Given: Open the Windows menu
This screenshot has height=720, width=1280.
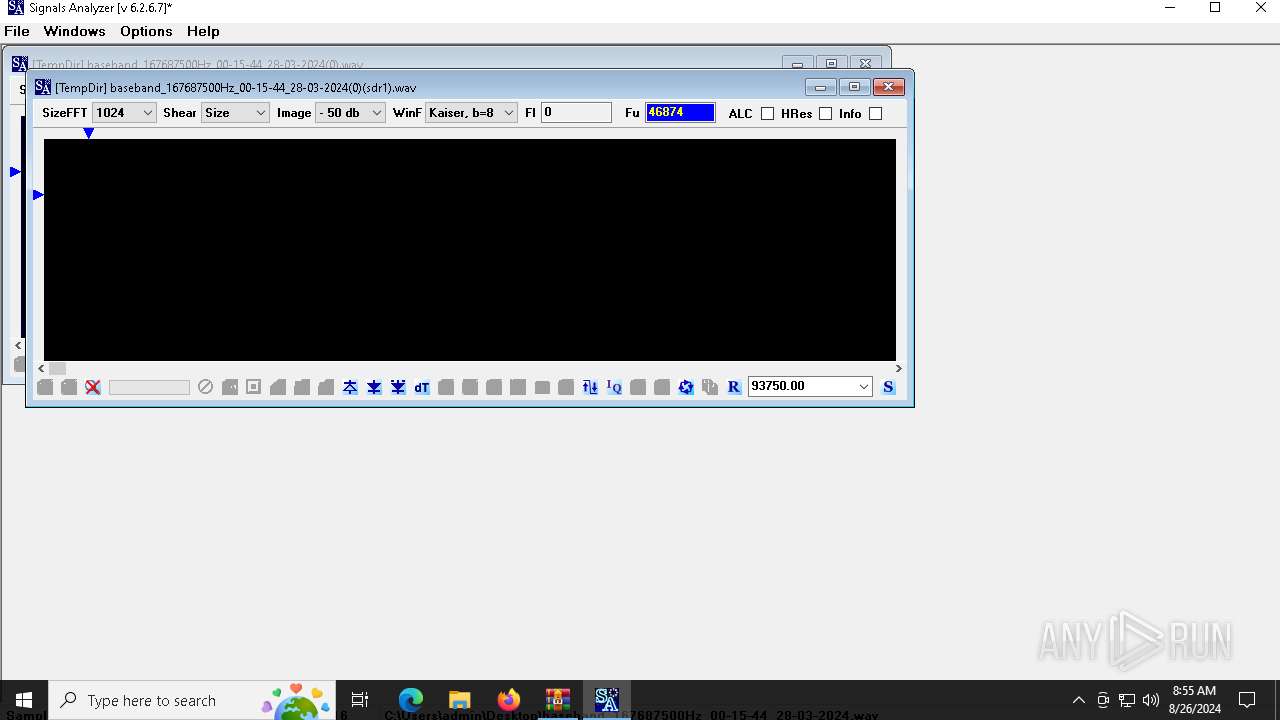Looking at the screenshot, I should [74, 31].
